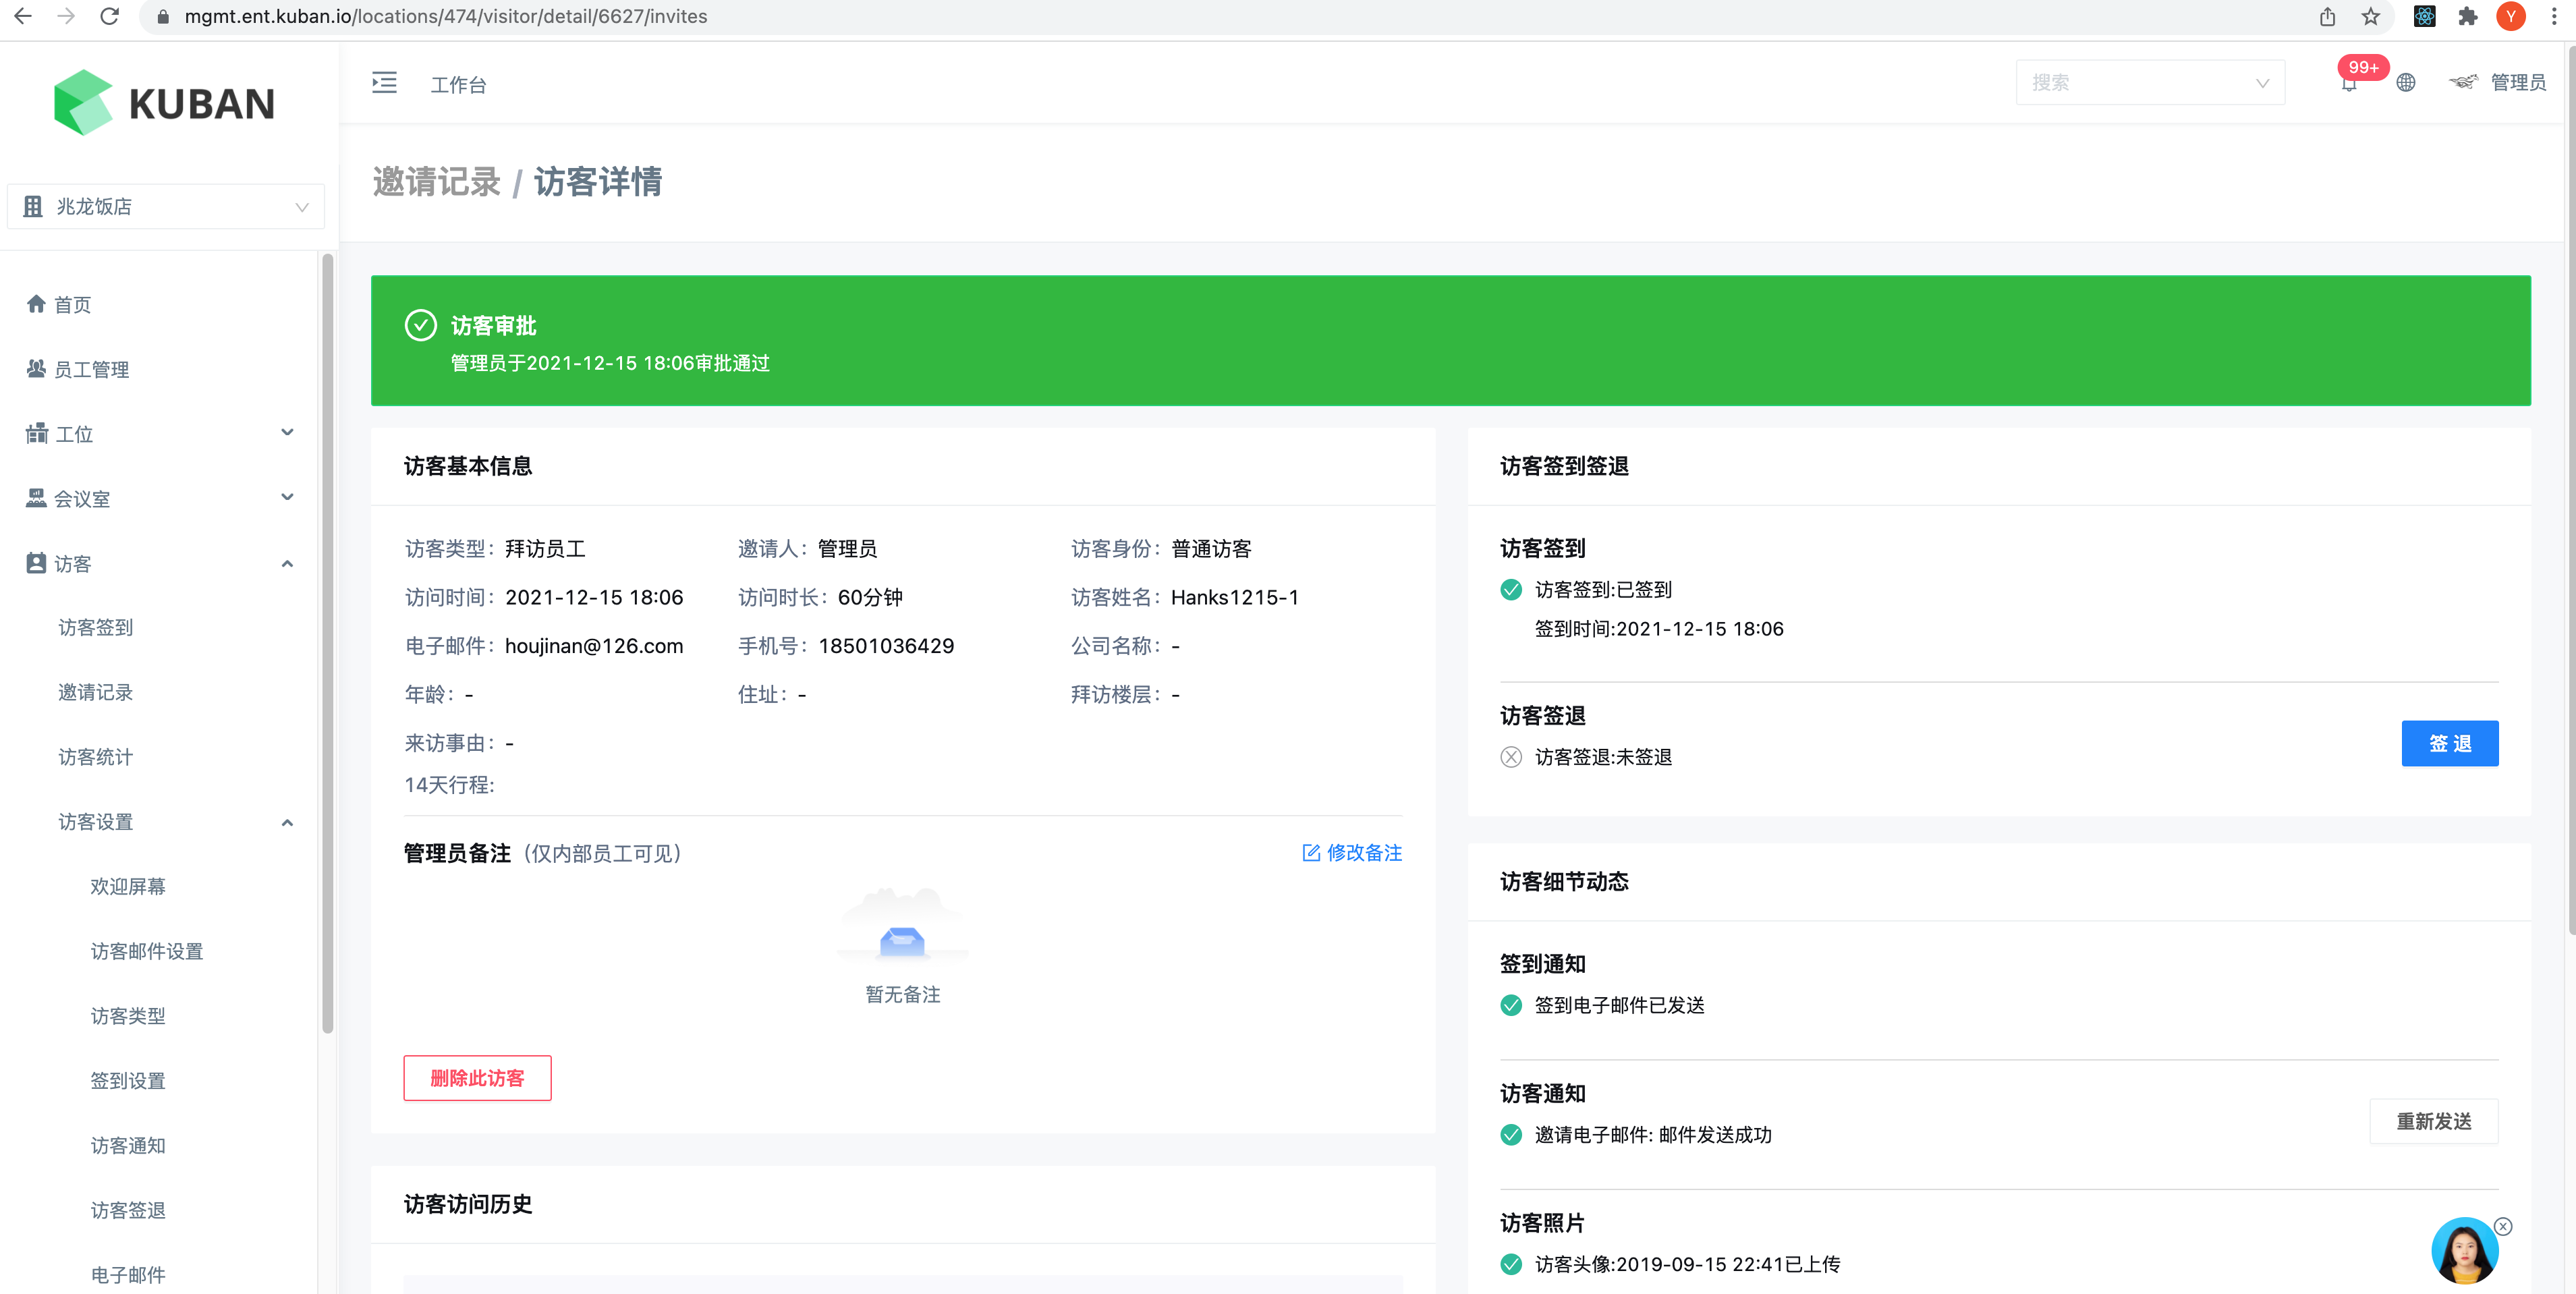Click the globe language icon
The image size is (2576, 1294).
[2406, 83]
